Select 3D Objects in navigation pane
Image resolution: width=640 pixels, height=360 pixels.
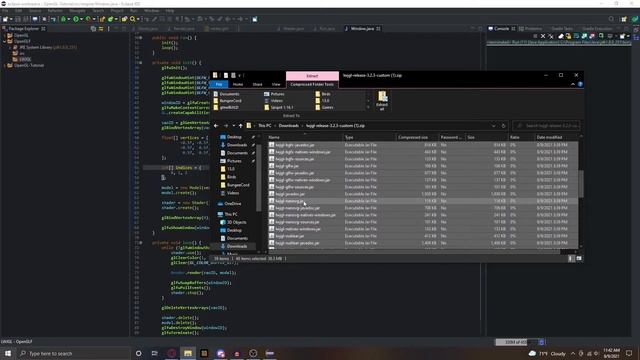[x=236, y=222]
